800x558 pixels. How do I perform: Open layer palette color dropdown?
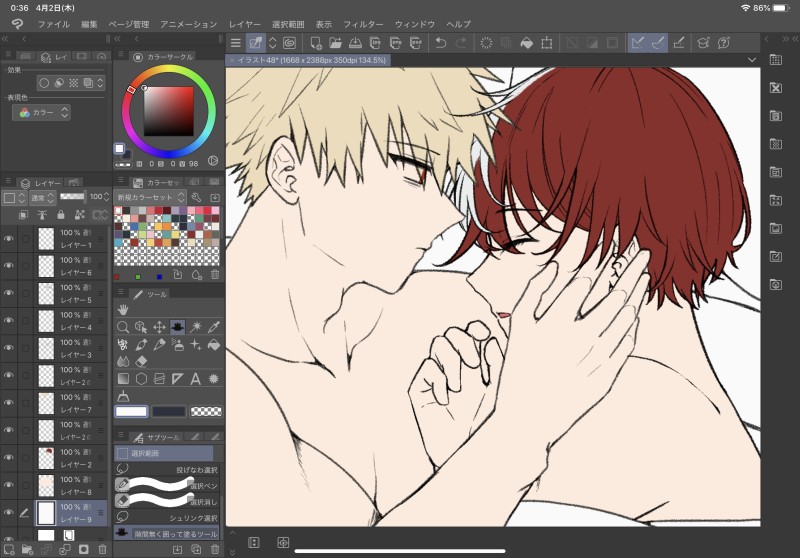click(x=14, y=197)
